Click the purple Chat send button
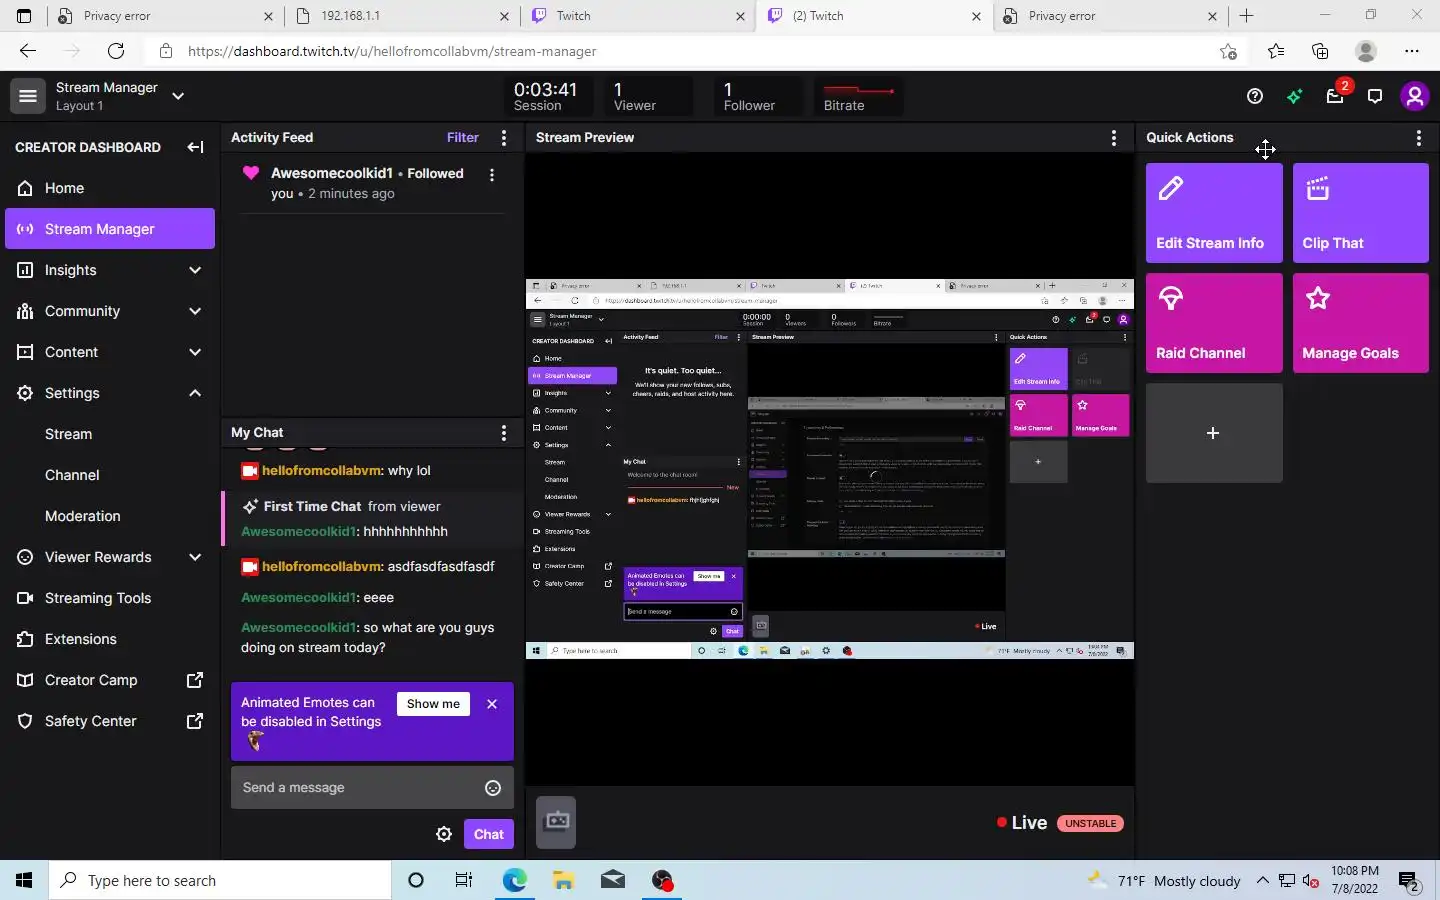The height and width of the screenshot is (900, 1440). pos(489,834)
